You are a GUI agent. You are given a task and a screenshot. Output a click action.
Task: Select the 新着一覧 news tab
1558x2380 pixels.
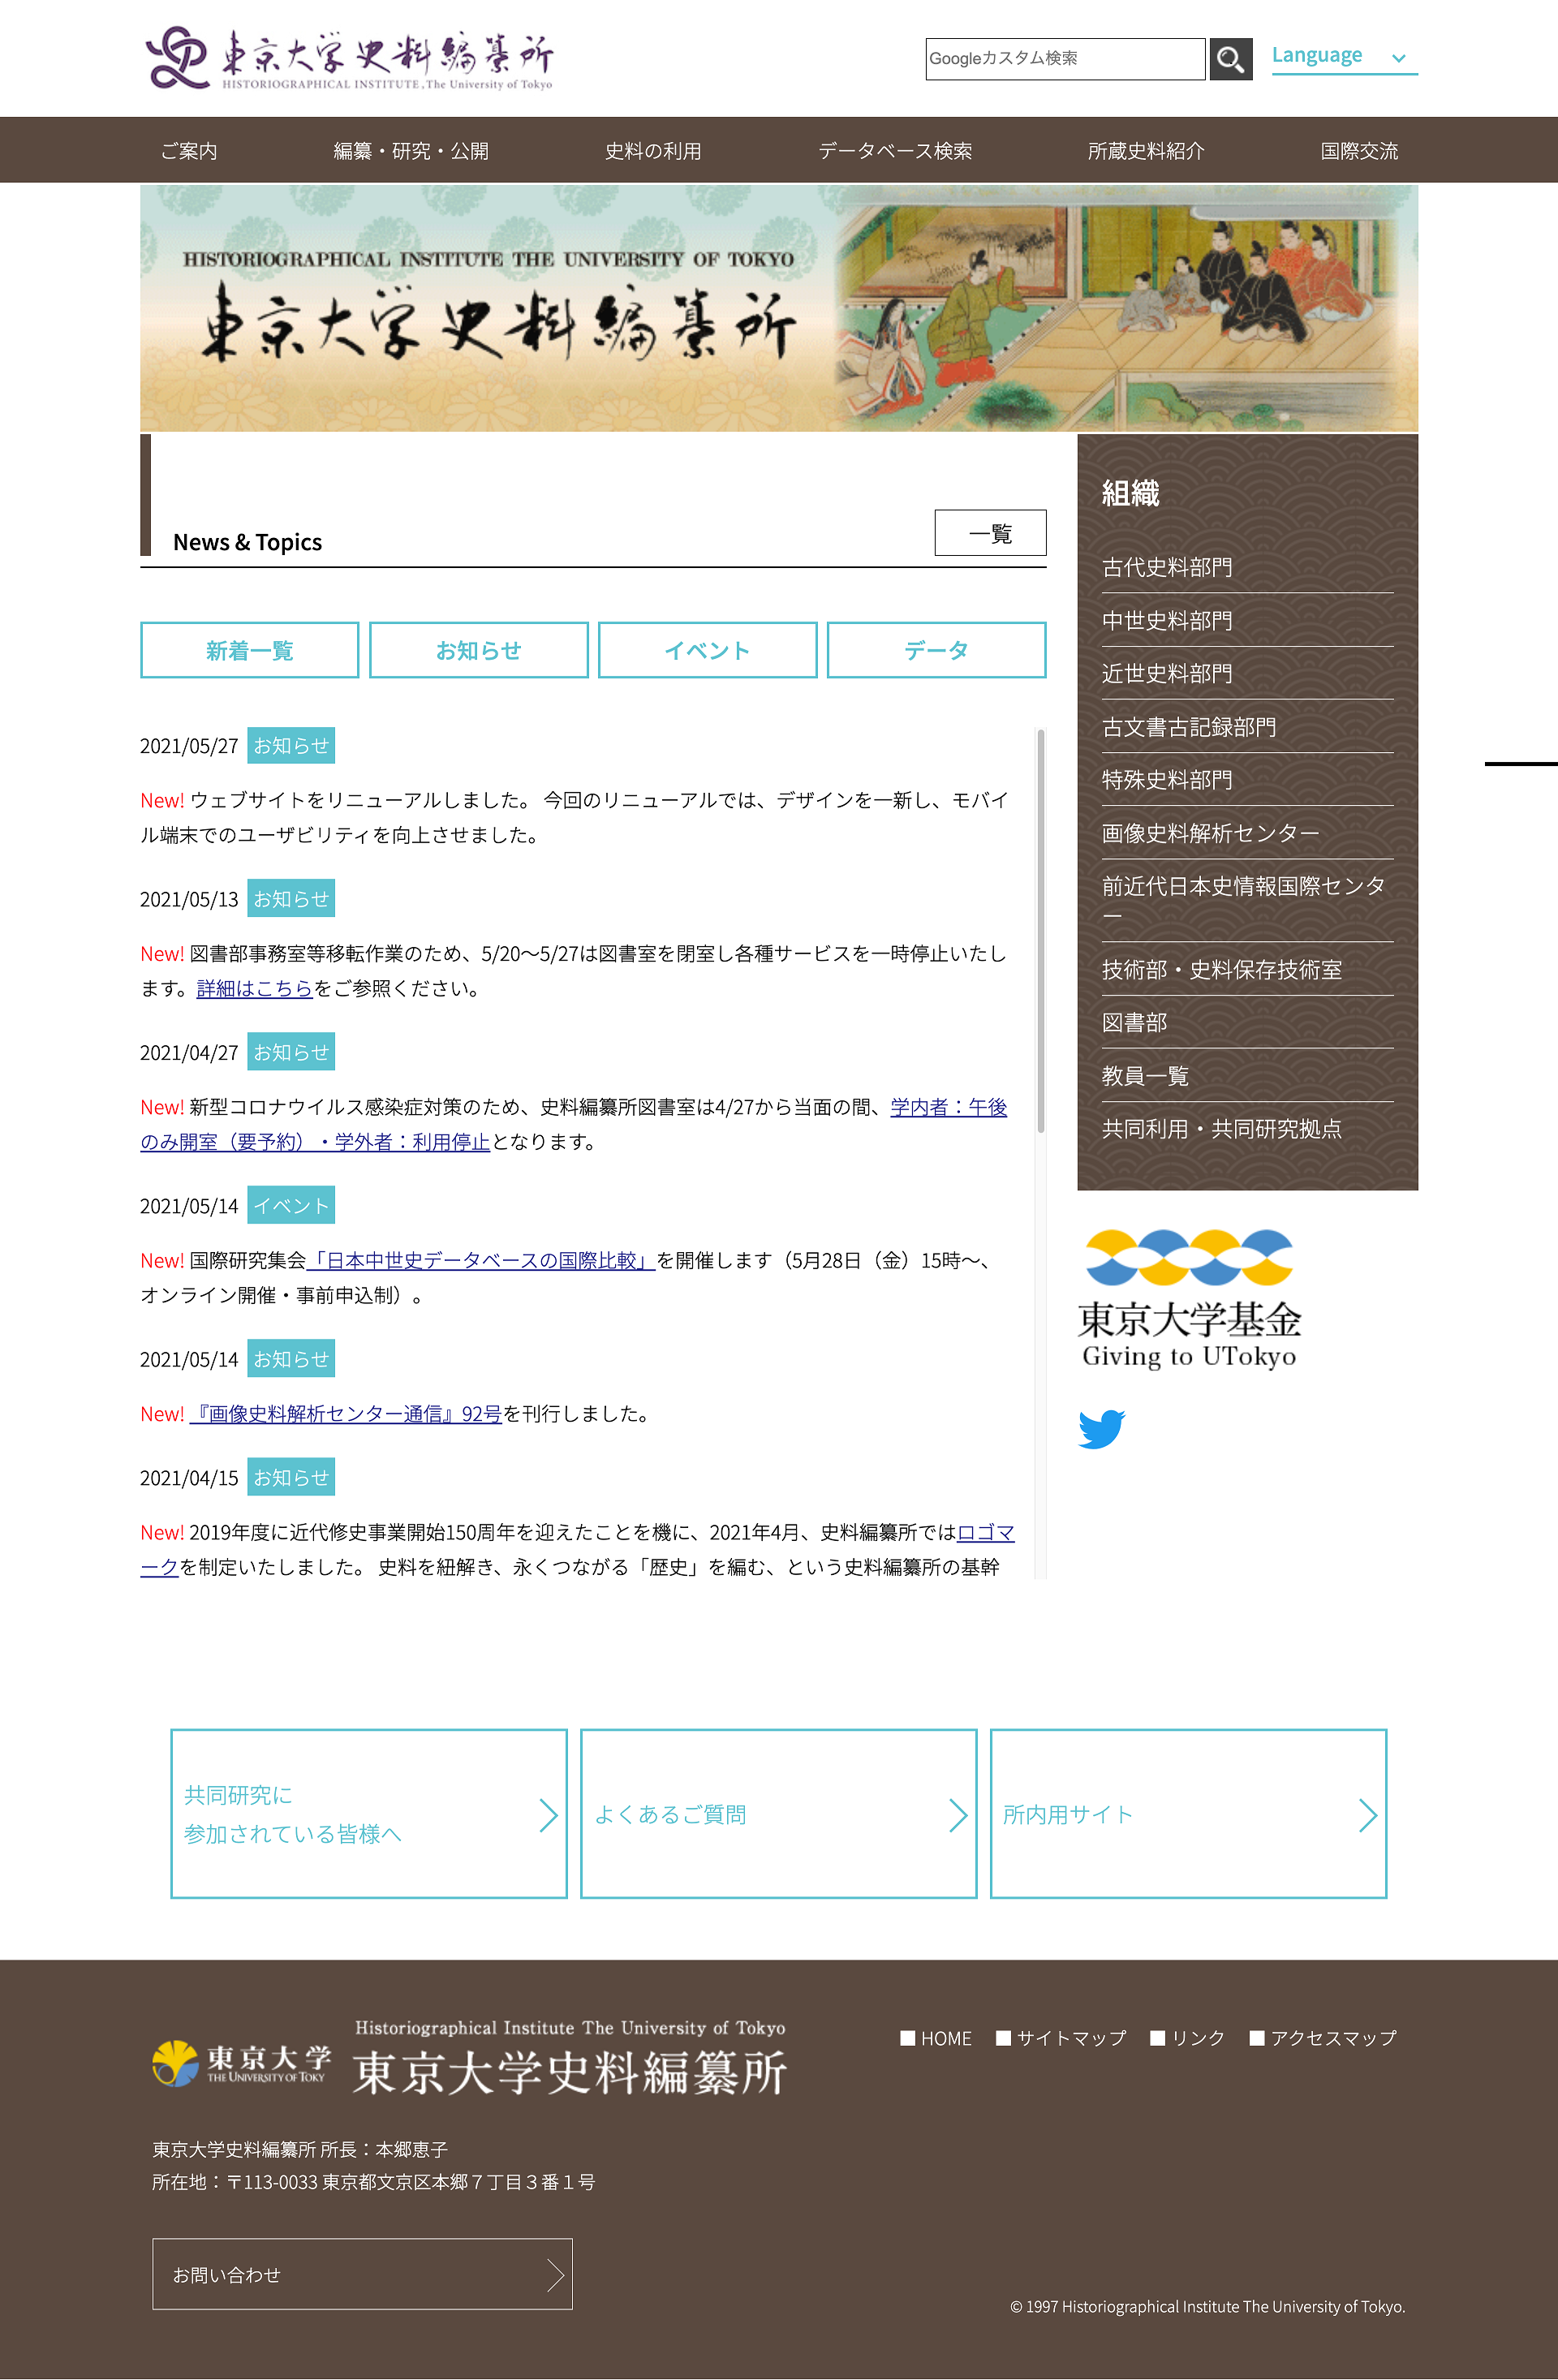point(249,650)
